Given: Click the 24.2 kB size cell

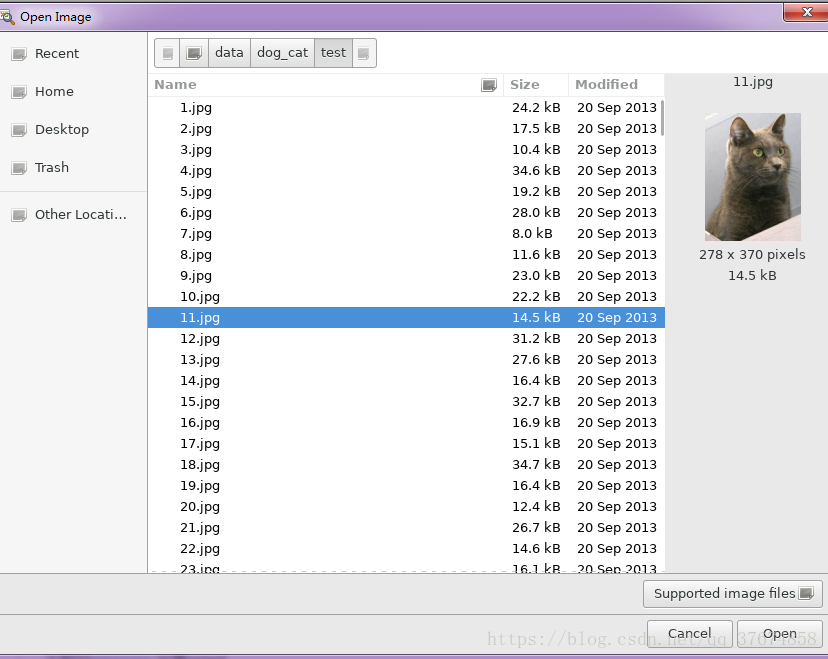Looking at the screenshot, I should (x=536, y=108).
